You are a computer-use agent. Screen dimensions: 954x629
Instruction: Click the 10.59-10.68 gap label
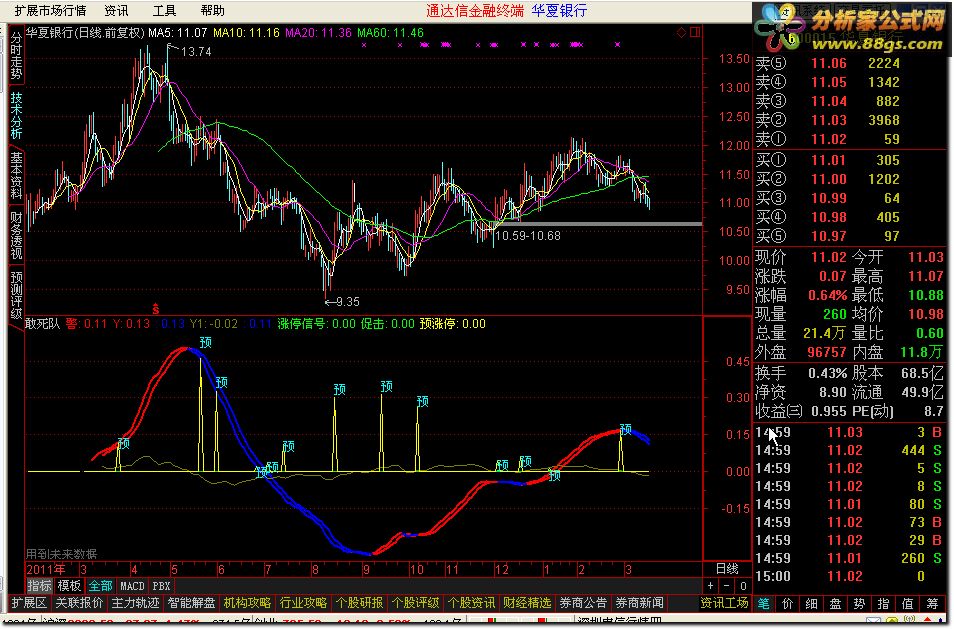tap(528, 236)
